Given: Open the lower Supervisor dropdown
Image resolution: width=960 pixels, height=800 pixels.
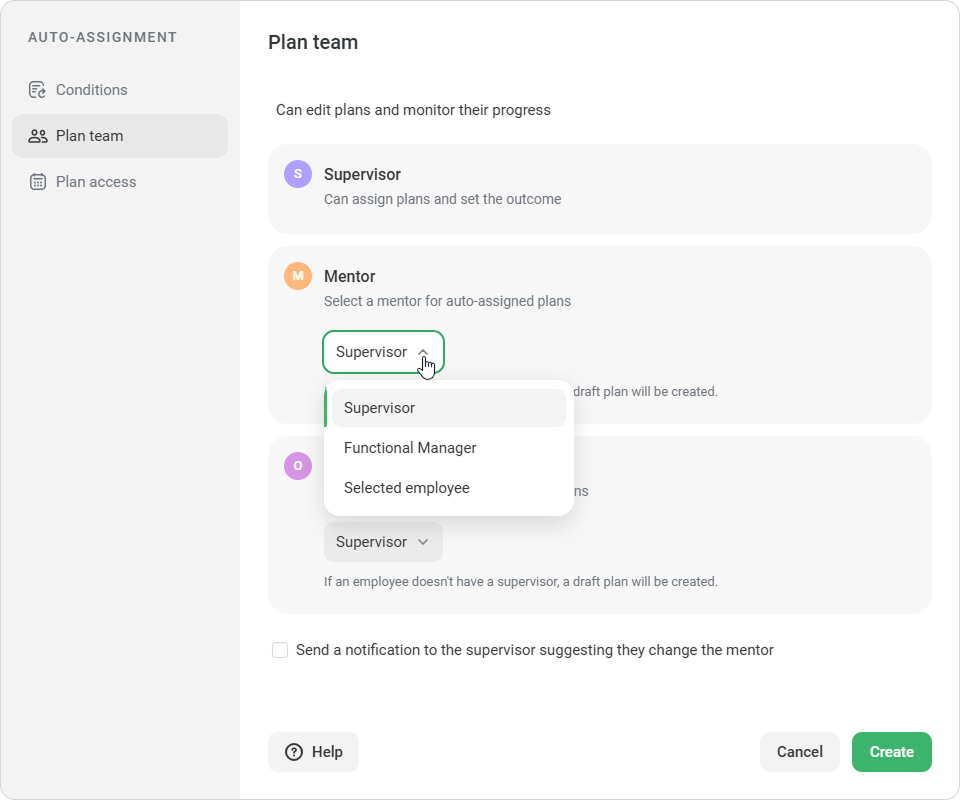Looking at the screenshot, I should [383, 542].
